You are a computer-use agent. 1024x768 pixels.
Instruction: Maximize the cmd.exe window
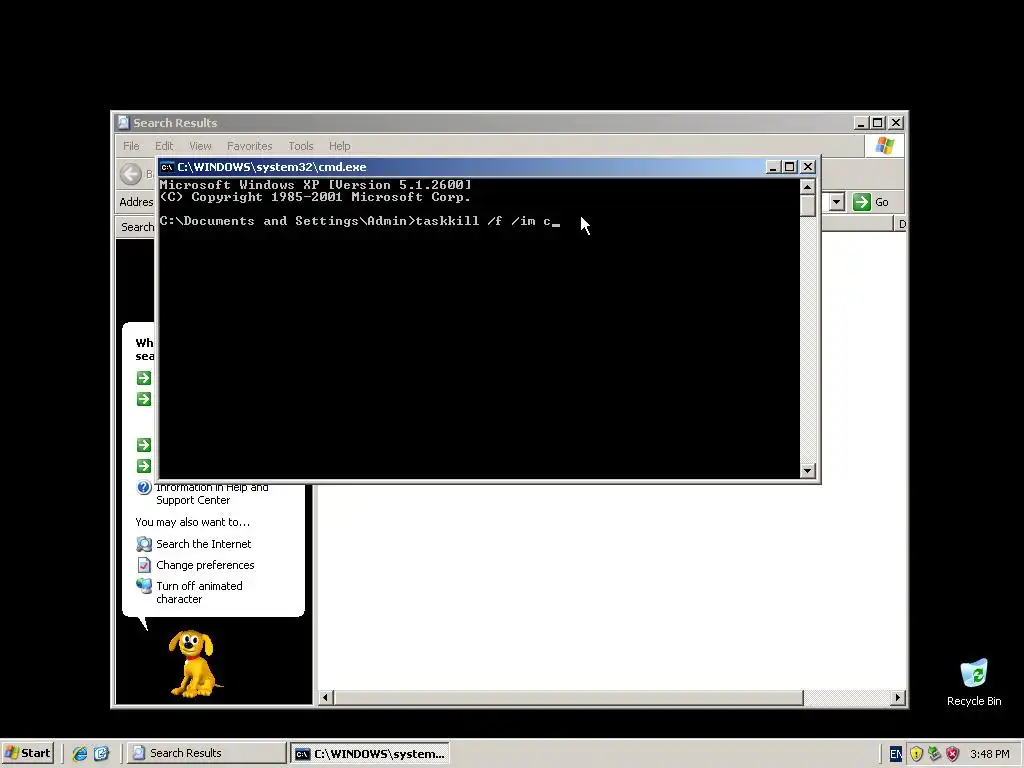click(790, 167)
